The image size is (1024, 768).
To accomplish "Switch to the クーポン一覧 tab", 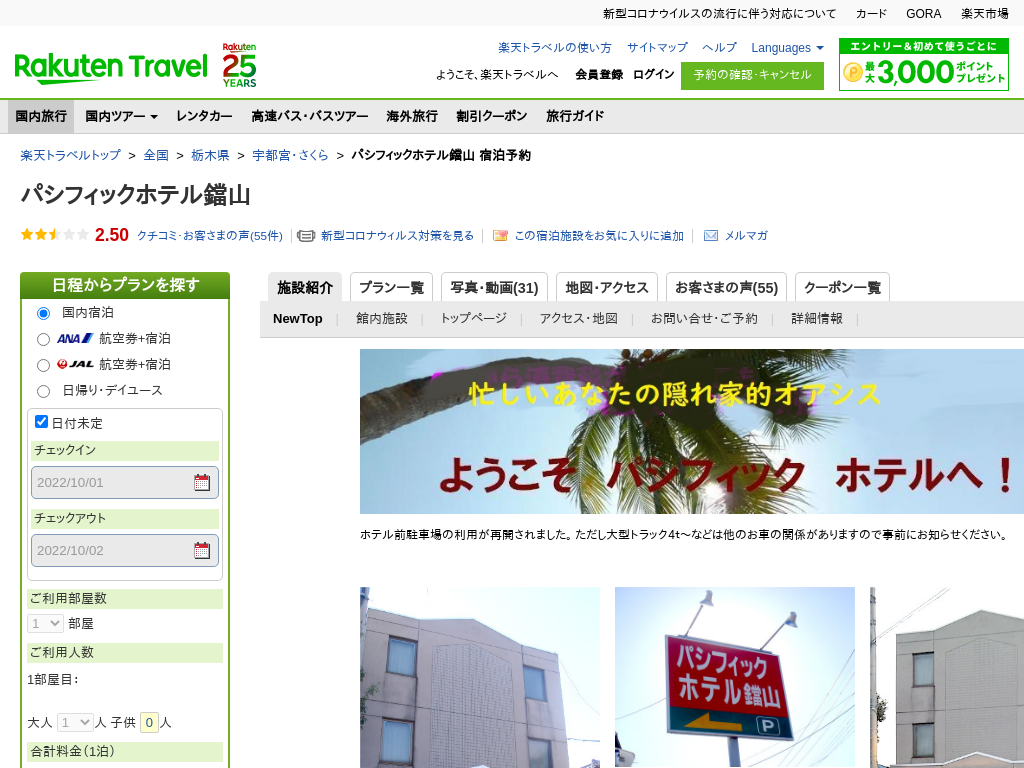I will (x=842, y=287).
